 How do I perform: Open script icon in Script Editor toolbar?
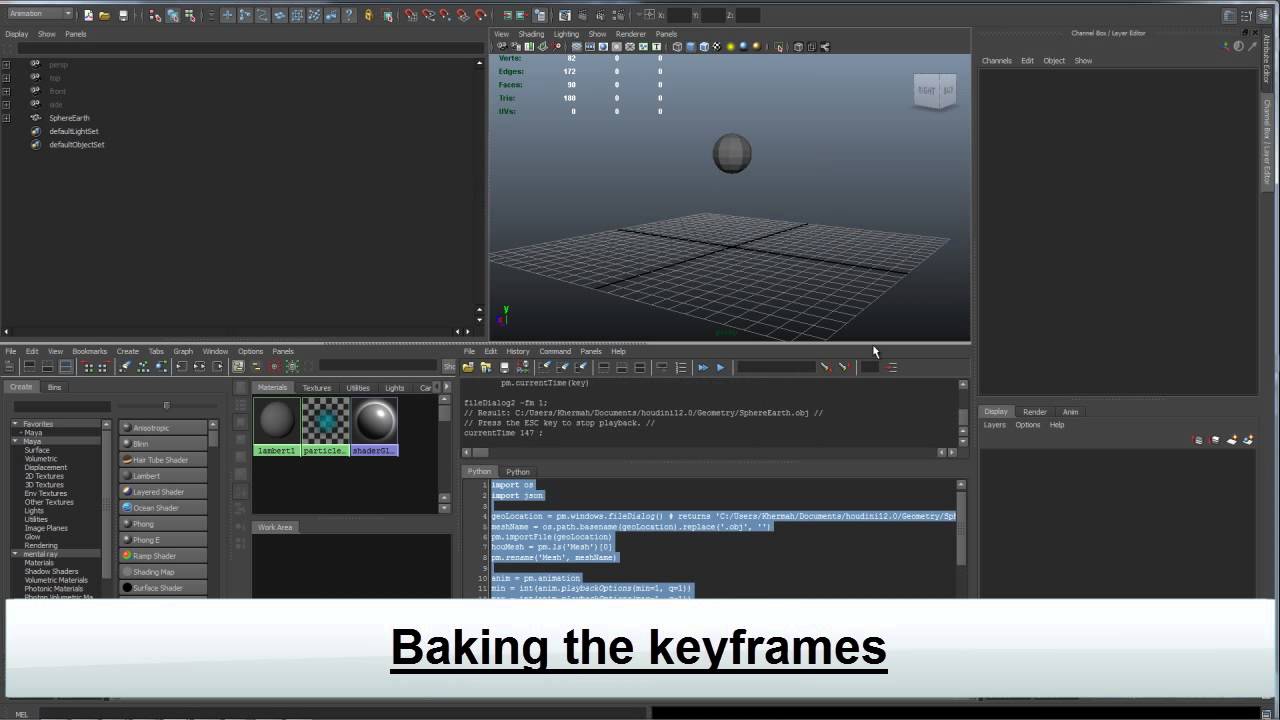click(x=467, y=367)
